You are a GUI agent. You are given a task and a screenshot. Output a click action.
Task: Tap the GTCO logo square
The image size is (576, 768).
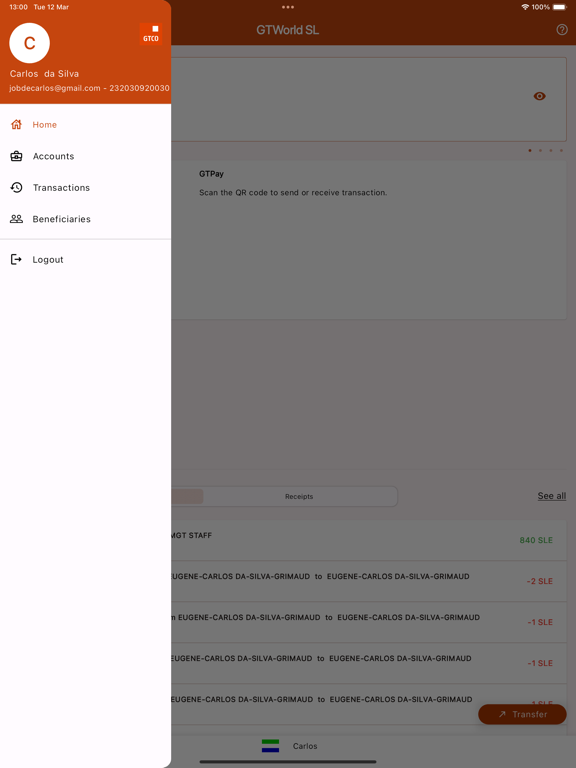[x=151, y=34]
